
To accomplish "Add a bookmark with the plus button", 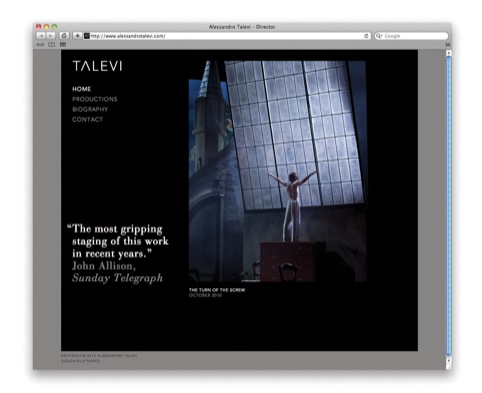I will coord(77,36).
